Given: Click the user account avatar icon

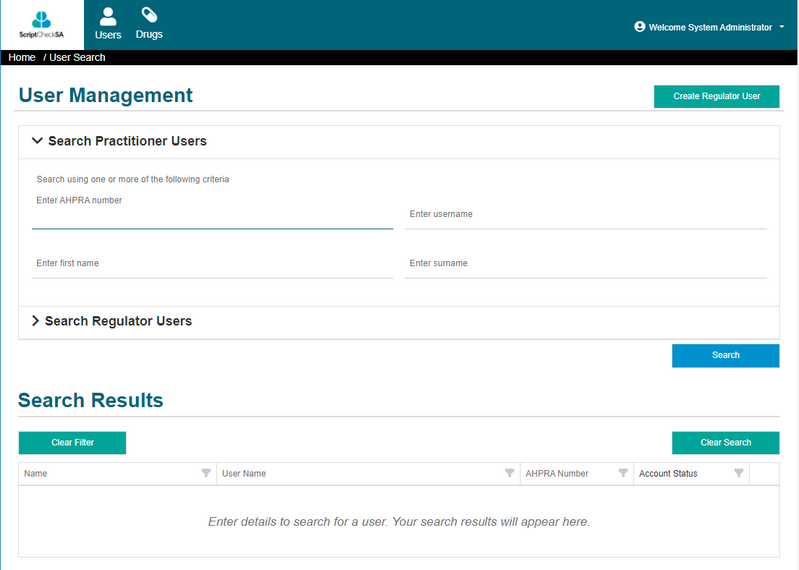Looking at the screenshot, I should (x=640, y=27).
